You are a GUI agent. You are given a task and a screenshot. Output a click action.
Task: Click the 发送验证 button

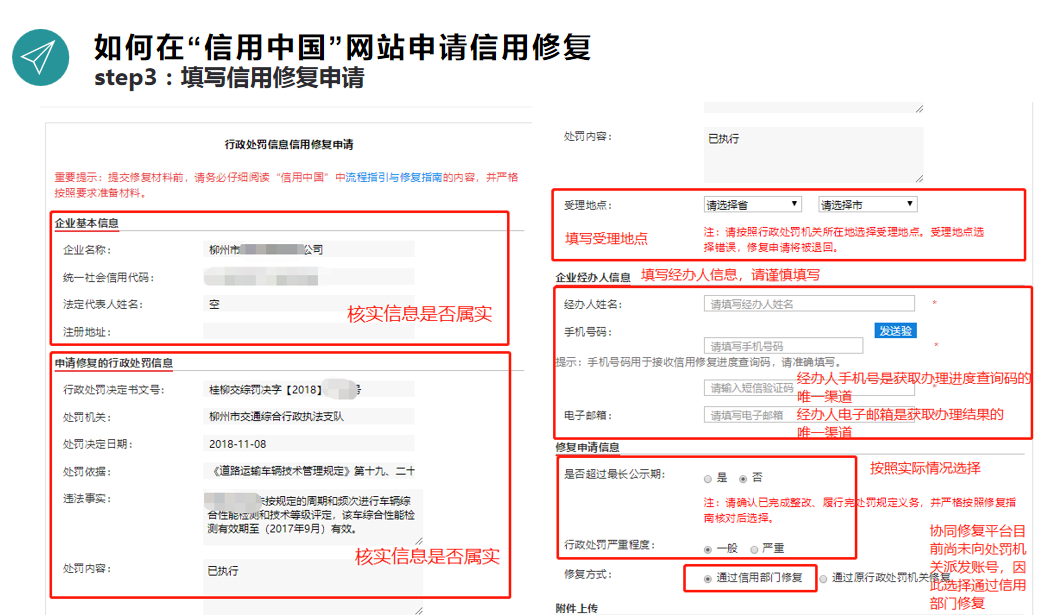pyautogui.click(x=895, y=331)
